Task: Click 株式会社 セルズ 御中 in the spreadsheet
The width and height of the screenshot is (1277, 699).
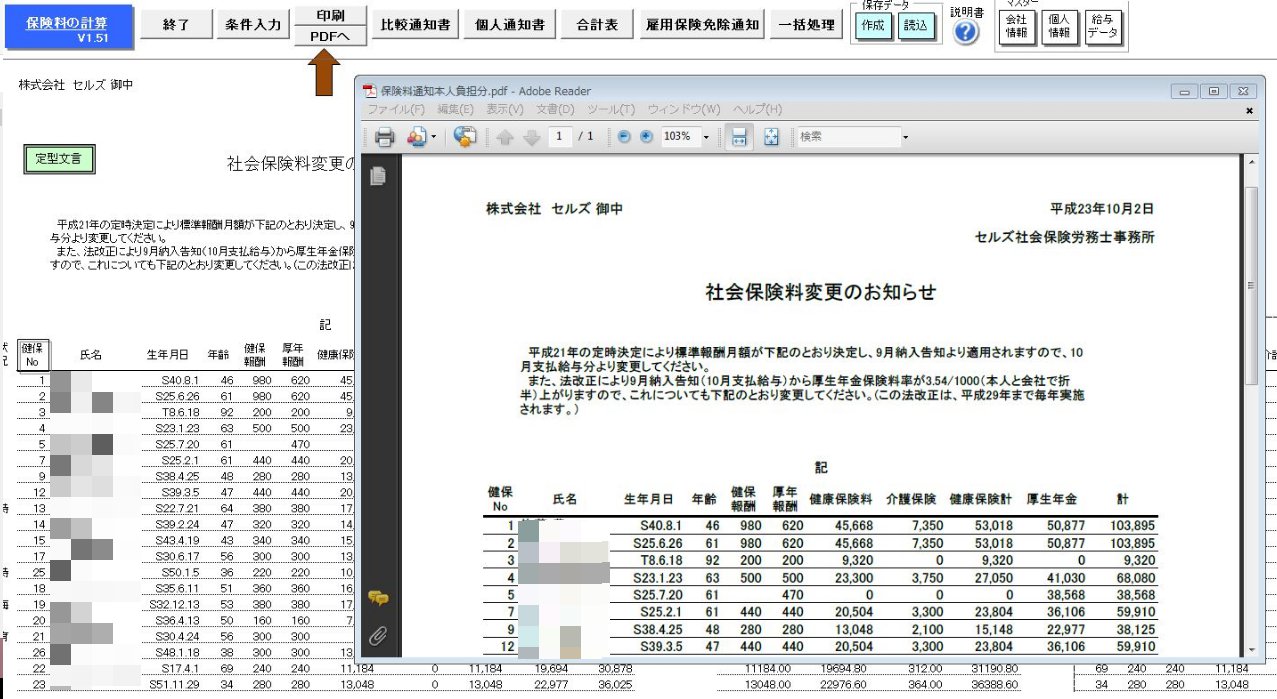Action: click(x=76, y=85)
